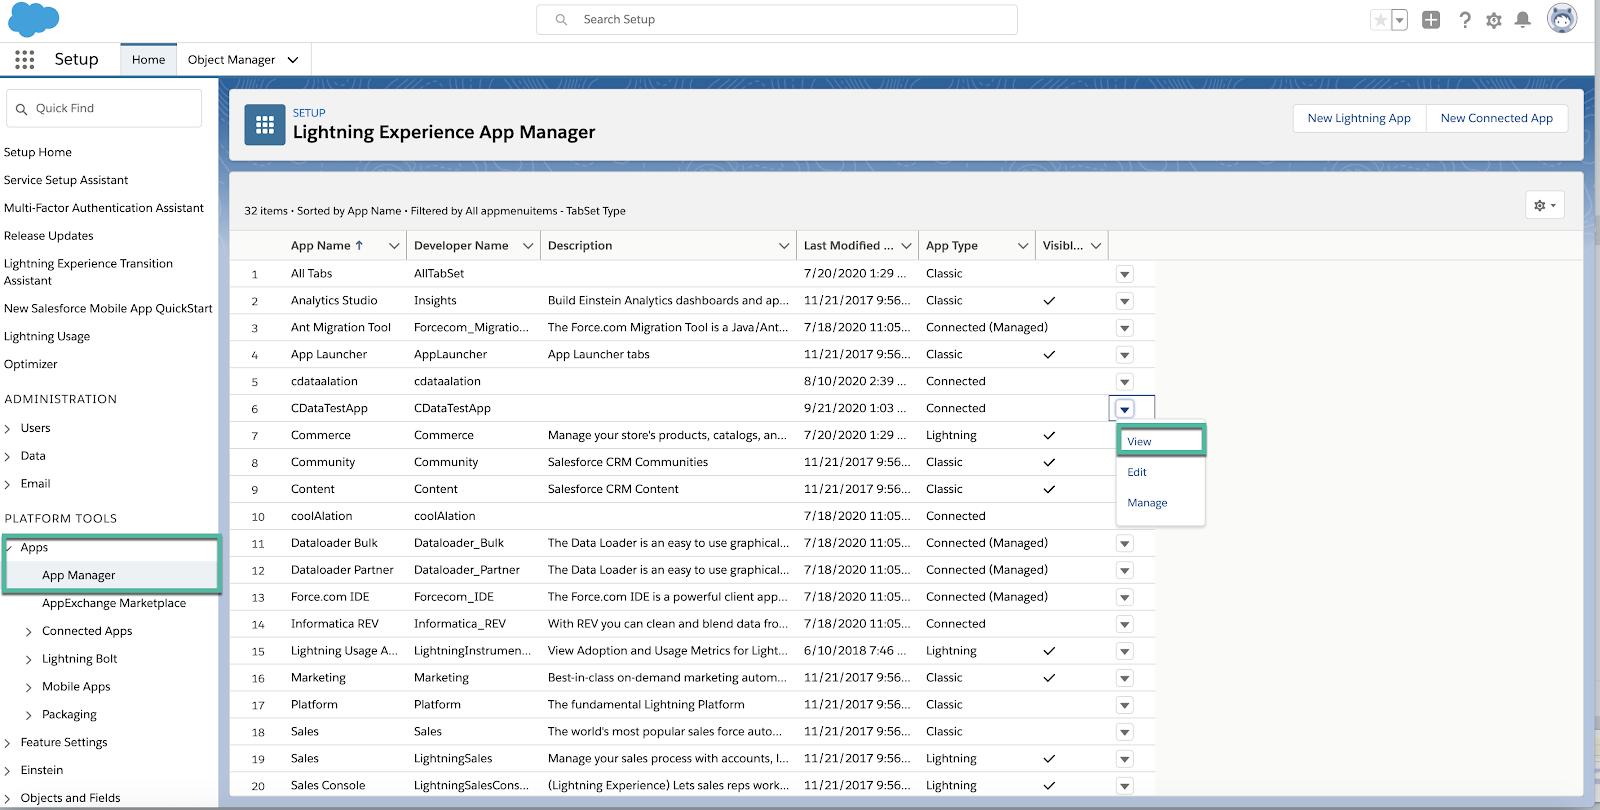Open Description column menu chevron
Image resolution: width=1600 pixels, height=810 pixels.
784,246
